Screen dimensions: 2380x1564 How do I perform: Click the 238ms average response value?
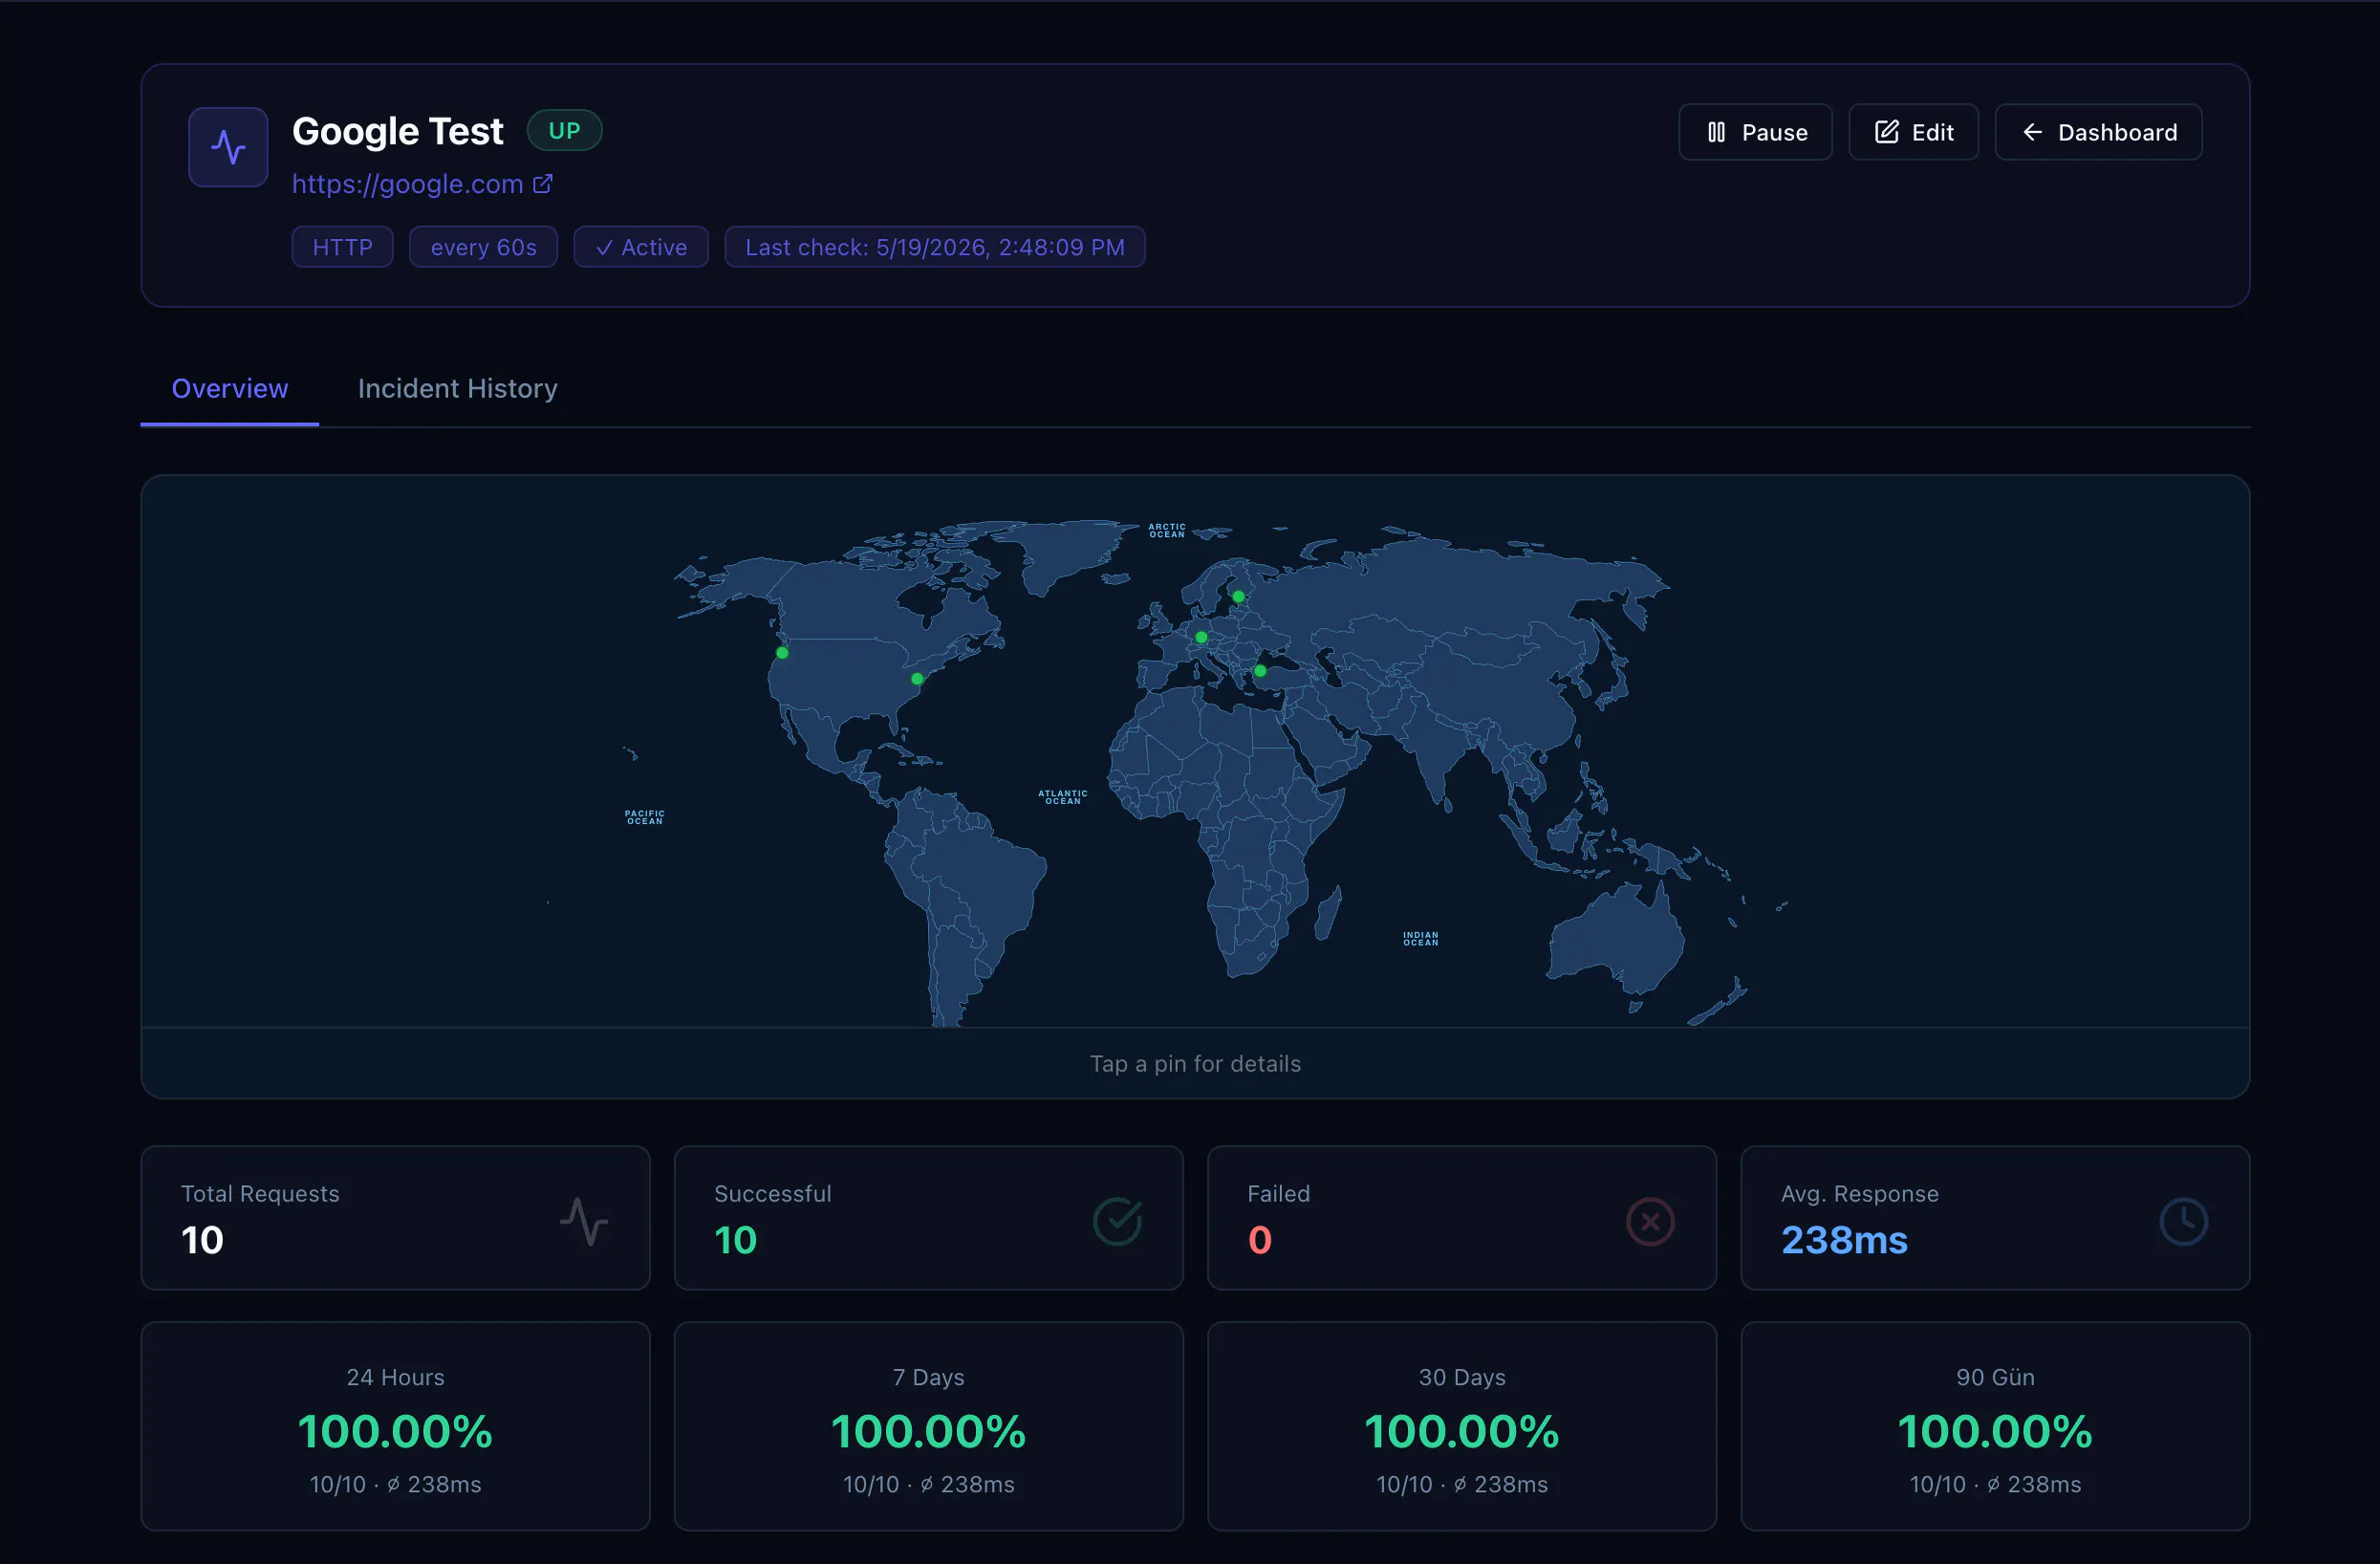pyautogui.click(x=1844, y=1240)
